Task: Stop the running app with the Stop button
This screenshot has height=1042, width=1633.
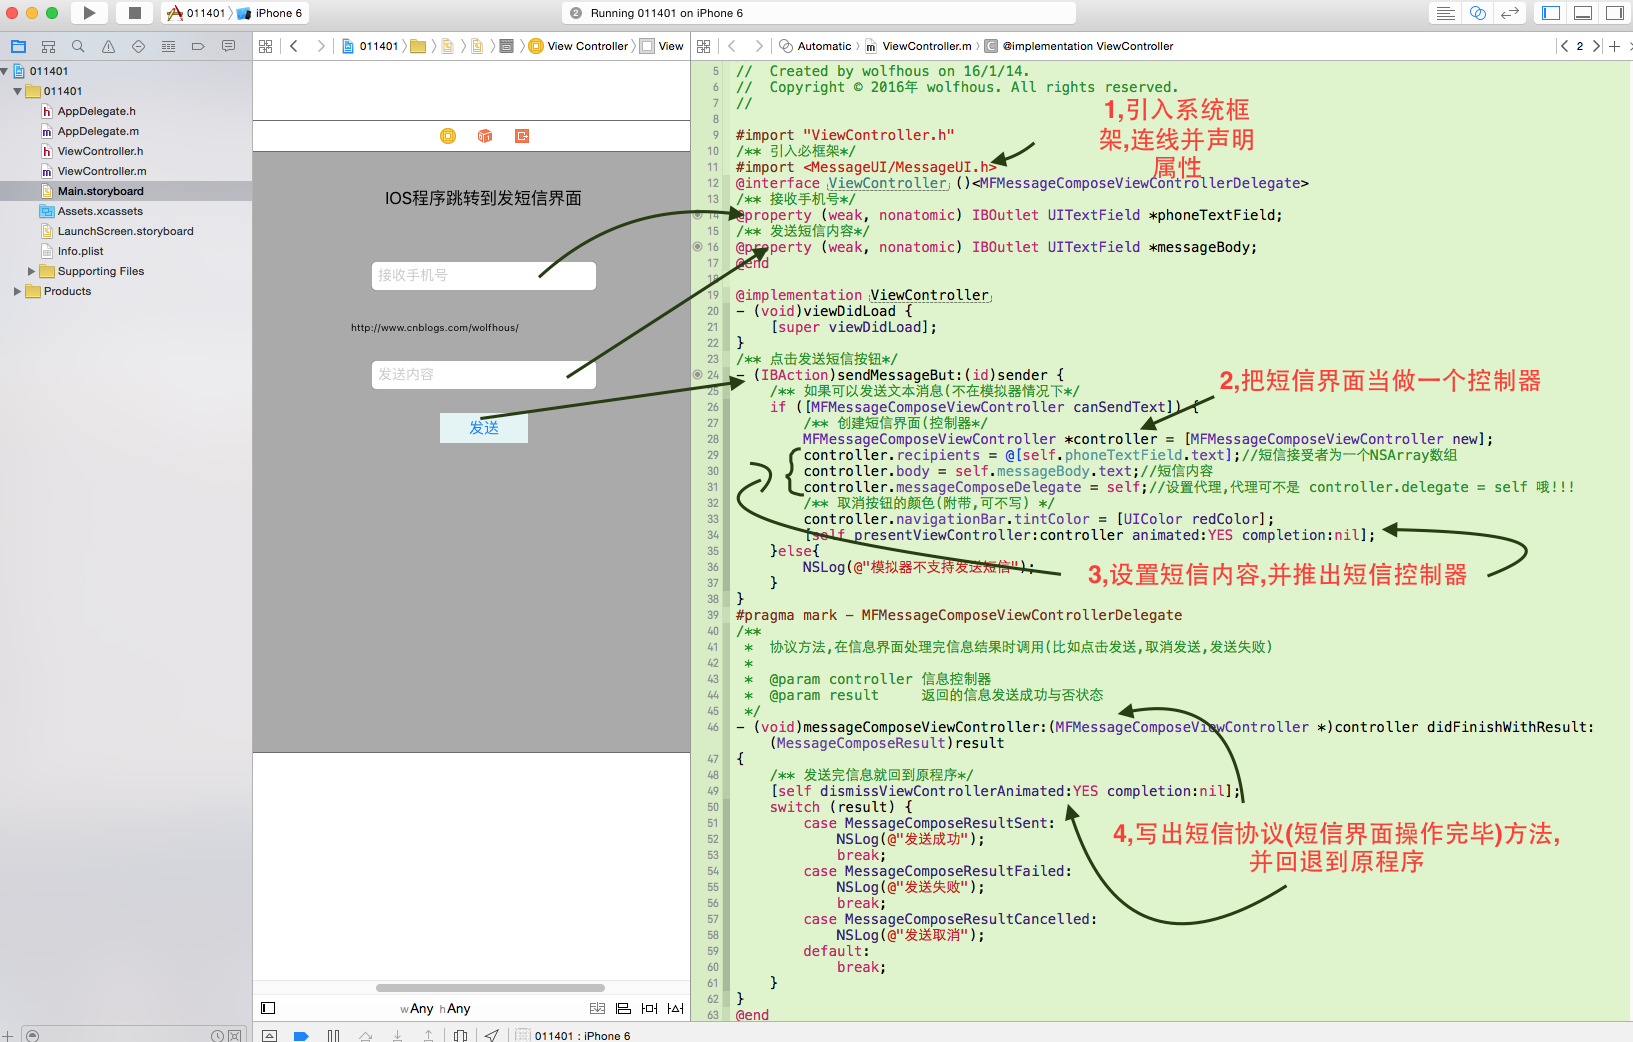Action: (x=136, y=13)
